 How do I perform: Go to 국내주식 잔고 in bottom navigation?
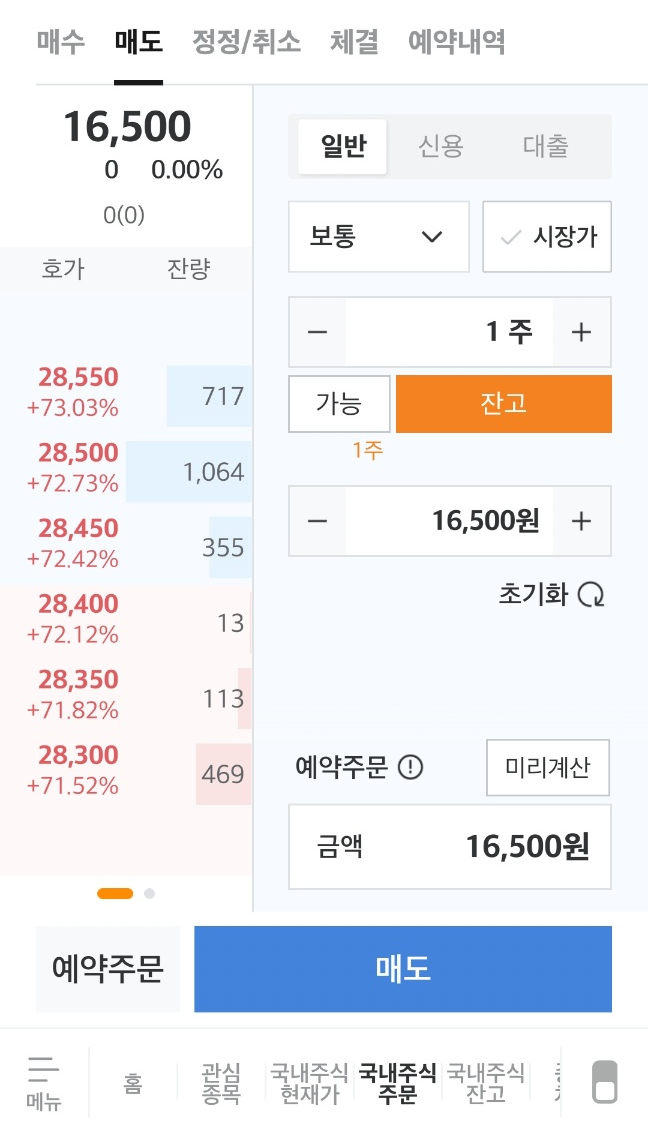(x=486, y=1082)
